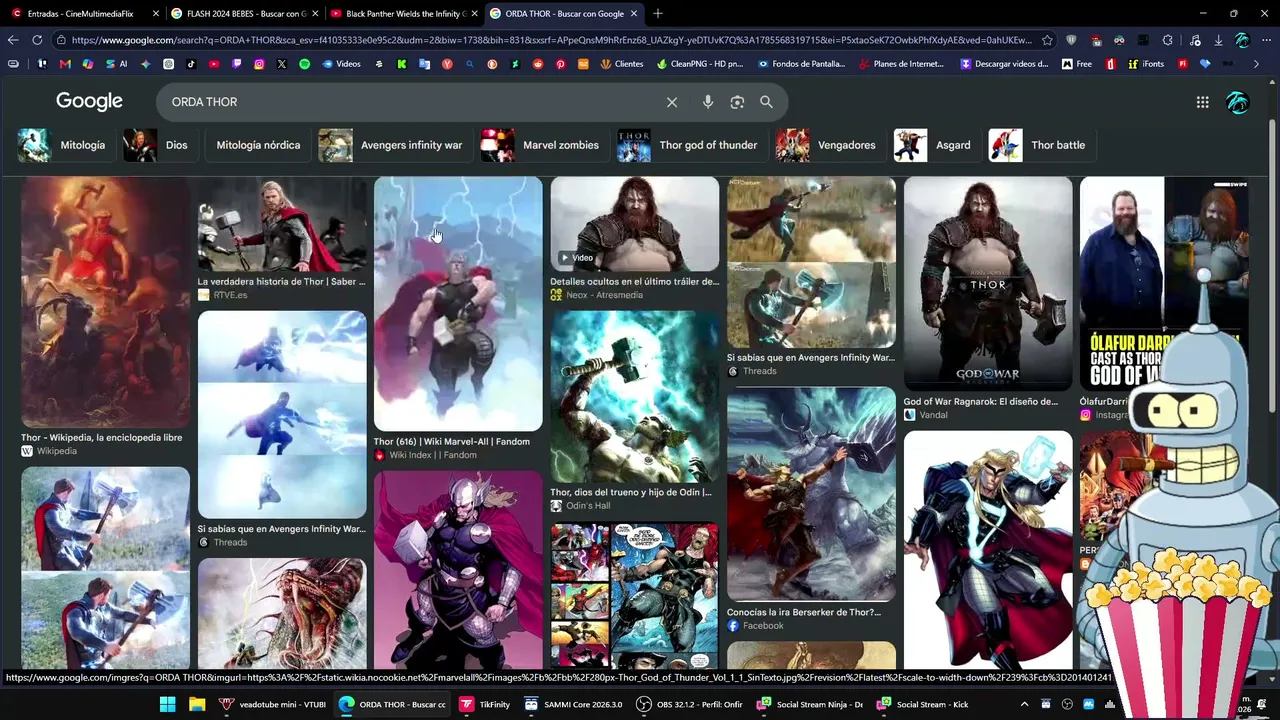Screen dimensions: 1280x720
Task: Open Google Lens image search
Action: 737,102
